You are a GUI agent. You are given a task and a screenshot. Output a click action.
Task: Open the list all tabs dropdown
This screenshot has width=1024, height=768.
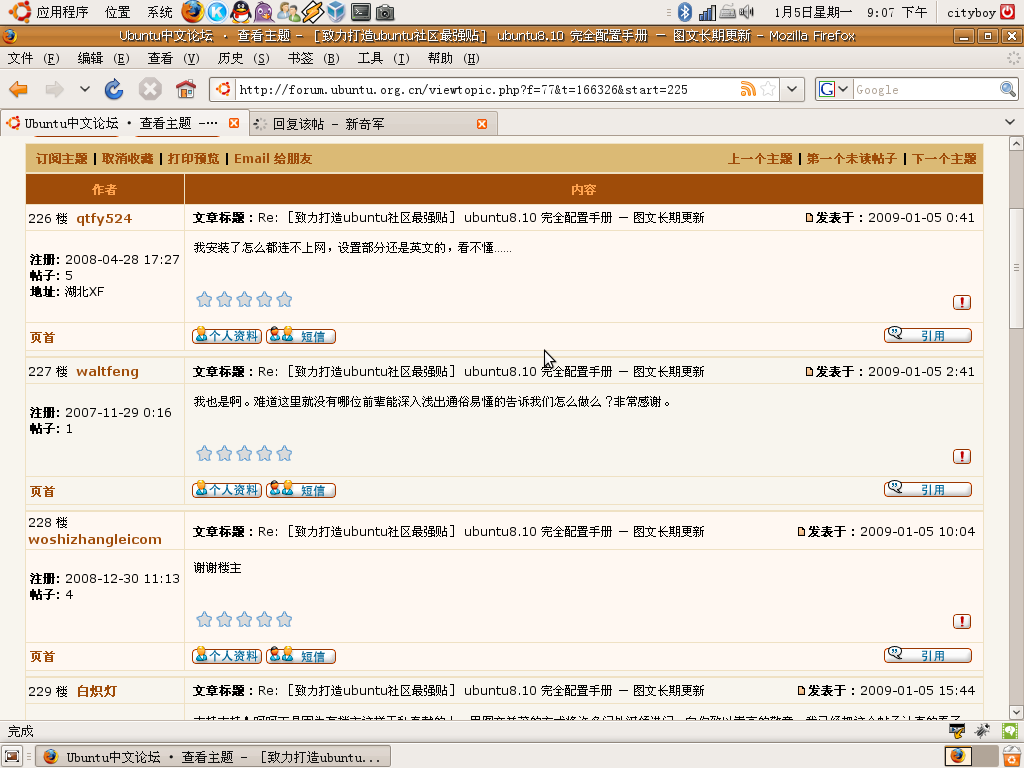(x=1010, y=122)
